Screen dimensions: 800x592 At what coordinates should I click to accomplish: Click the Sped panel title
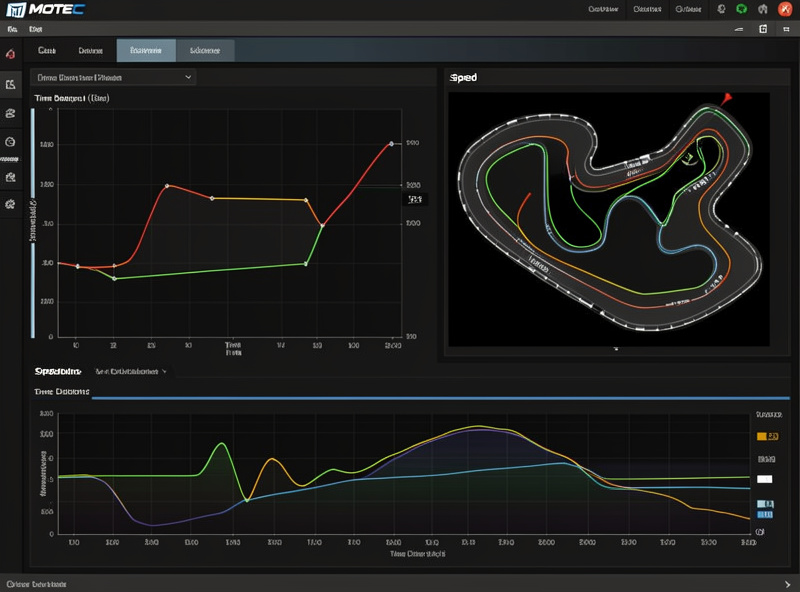point(463,78)
